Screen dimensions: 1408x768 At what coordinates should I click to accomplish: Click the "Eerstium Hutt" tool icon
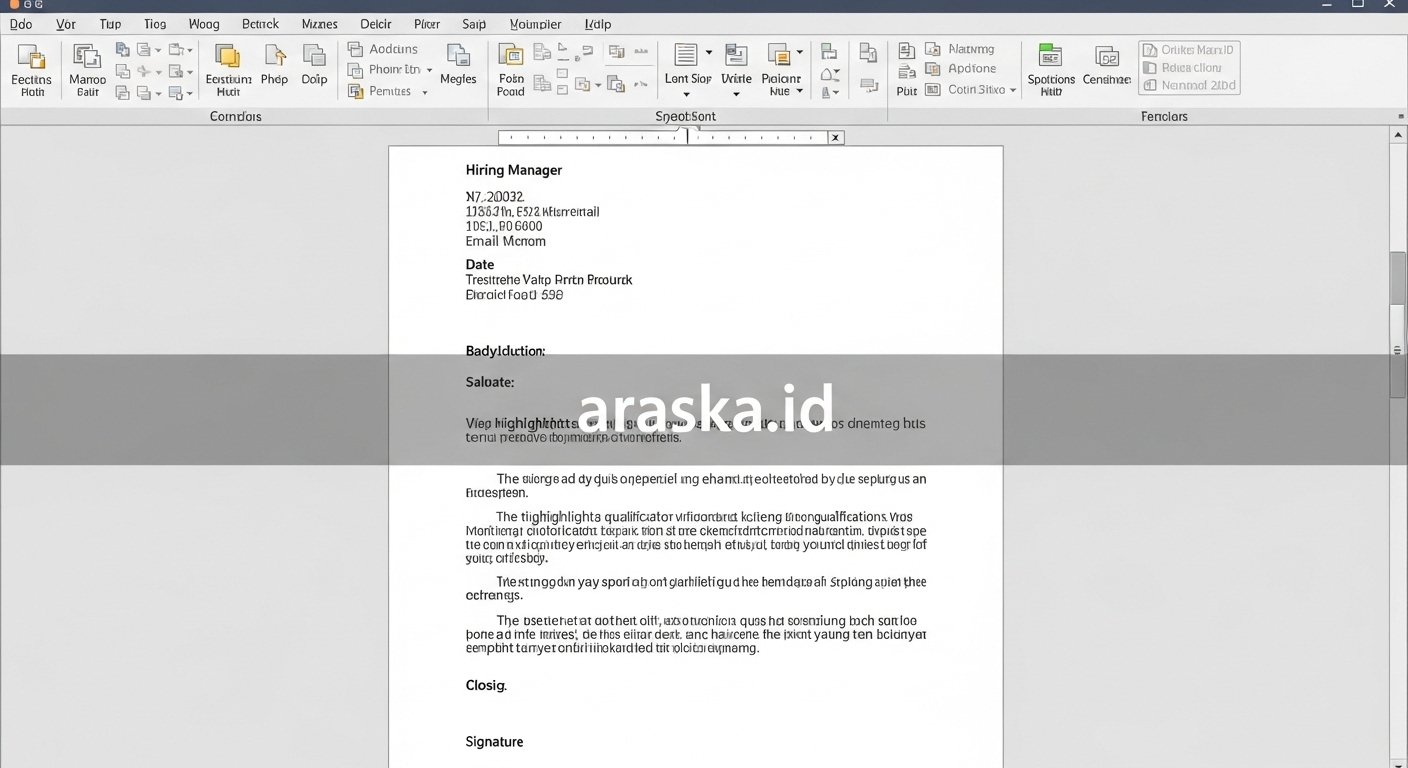(x=228, y=65)
